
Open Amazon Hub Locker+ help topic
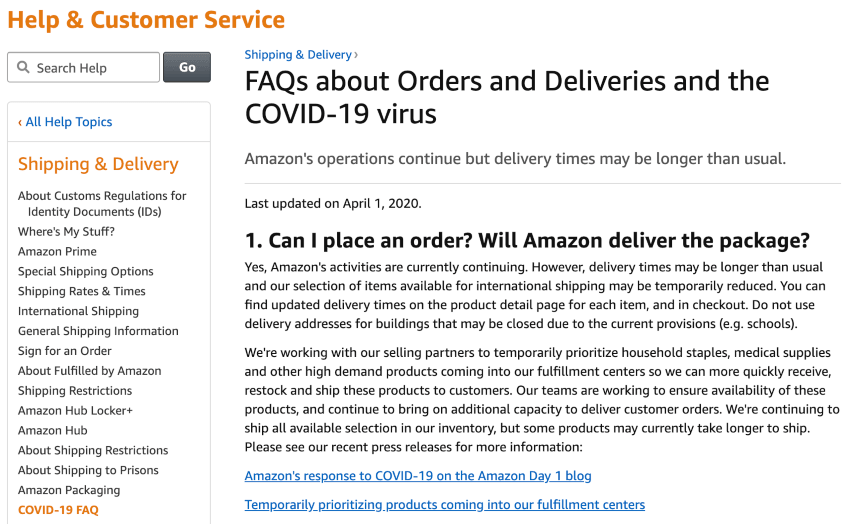[75, 411]
